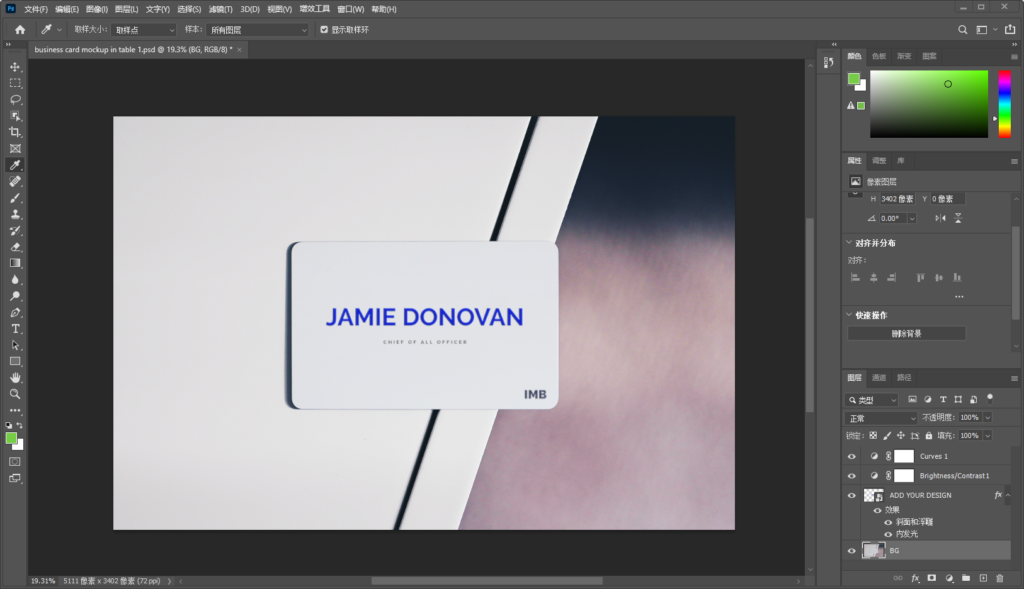Screen dimensions: 1024x589
Task: Select the Zoom tool
Action: pyautogui.click(x=15, y=394)
